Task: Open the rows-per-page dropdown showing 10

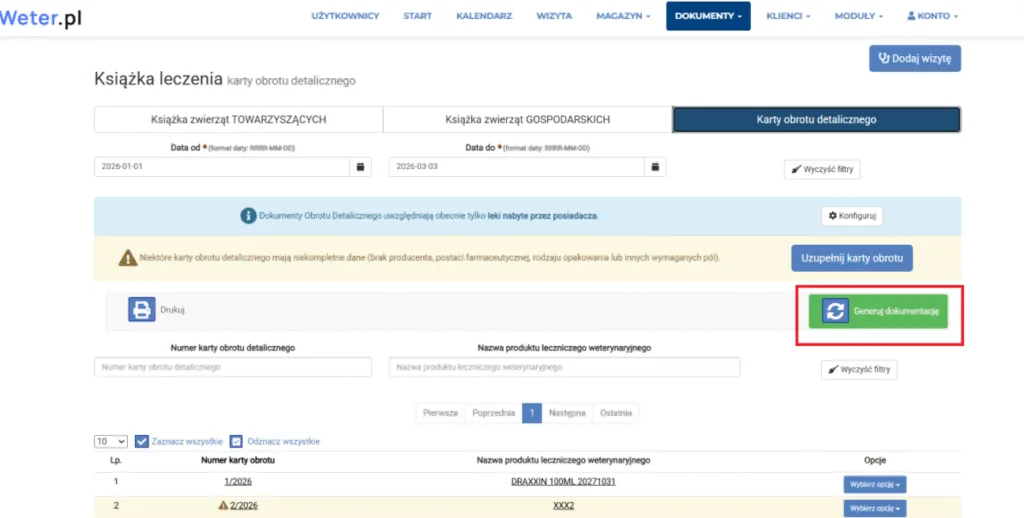Action: click(x=111, y=442)
